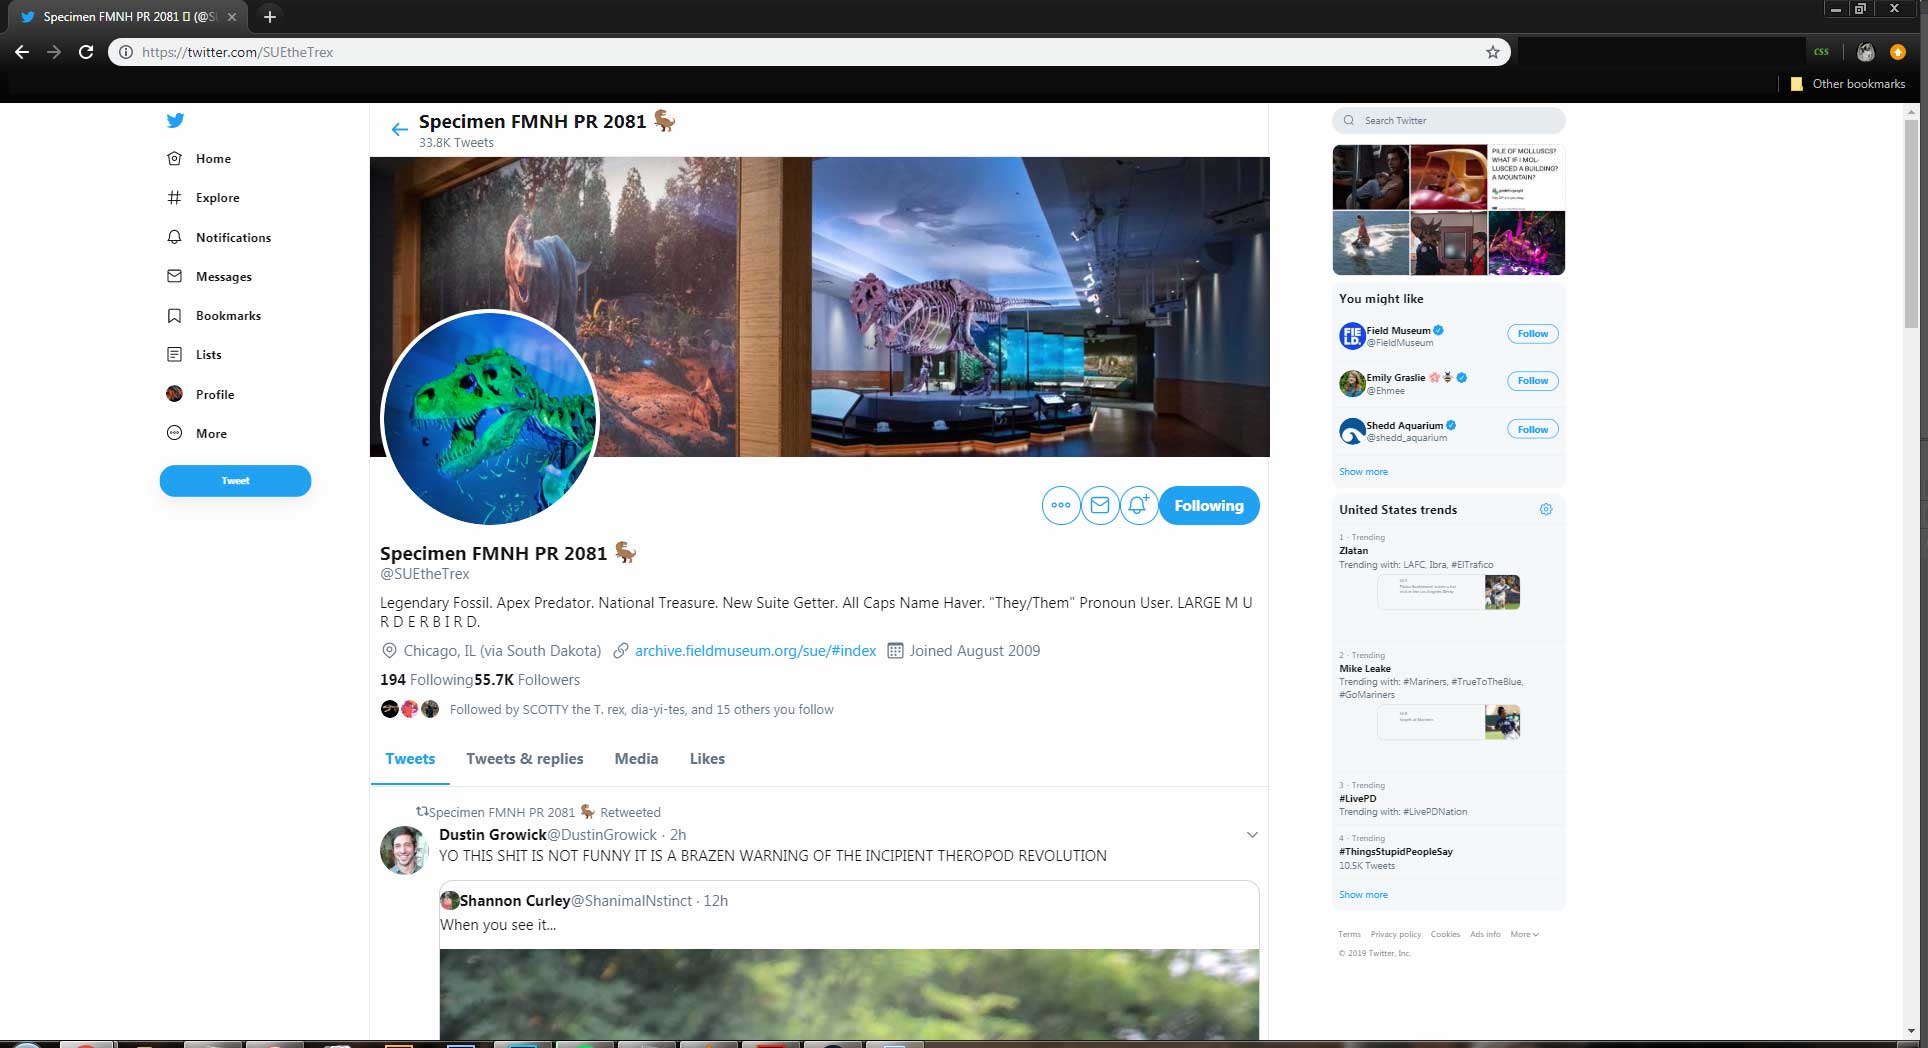
Task: Switch to the Tweets tab
Action: click(410, 759)
